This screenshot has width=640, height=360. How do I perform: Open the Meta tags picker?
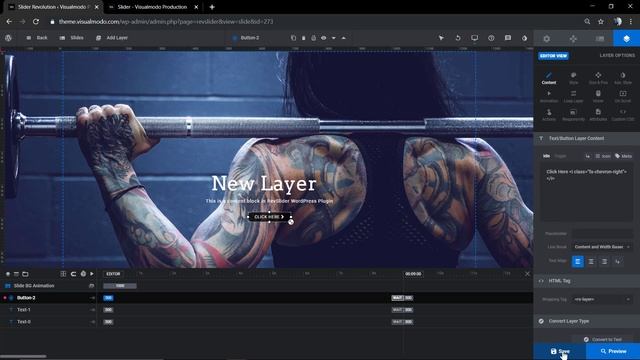(x=624, y=156)
